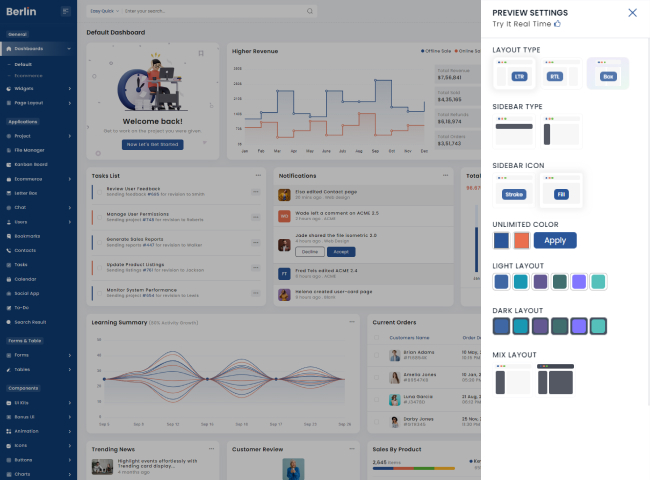
Task: Open the Easy Quick dropdown
Action: click(103, 11)
